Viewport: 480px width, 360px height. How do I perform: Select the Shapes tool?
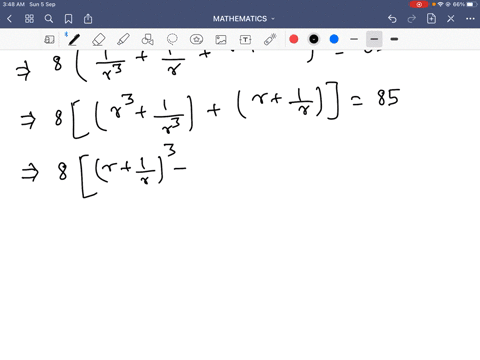pos(147,39)
